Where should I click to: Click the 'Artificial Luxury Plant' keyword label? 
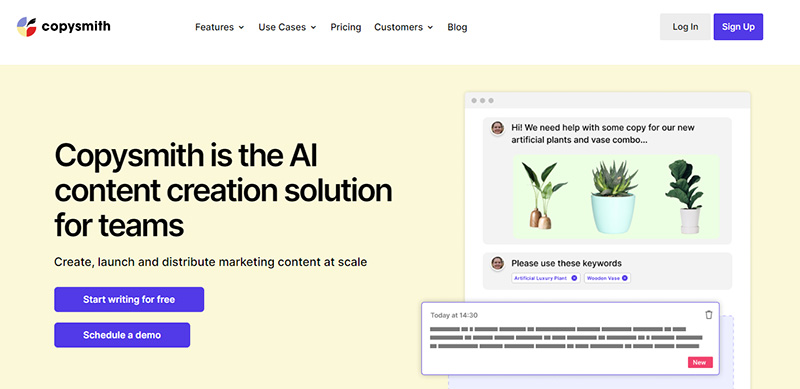pos(541,278)
